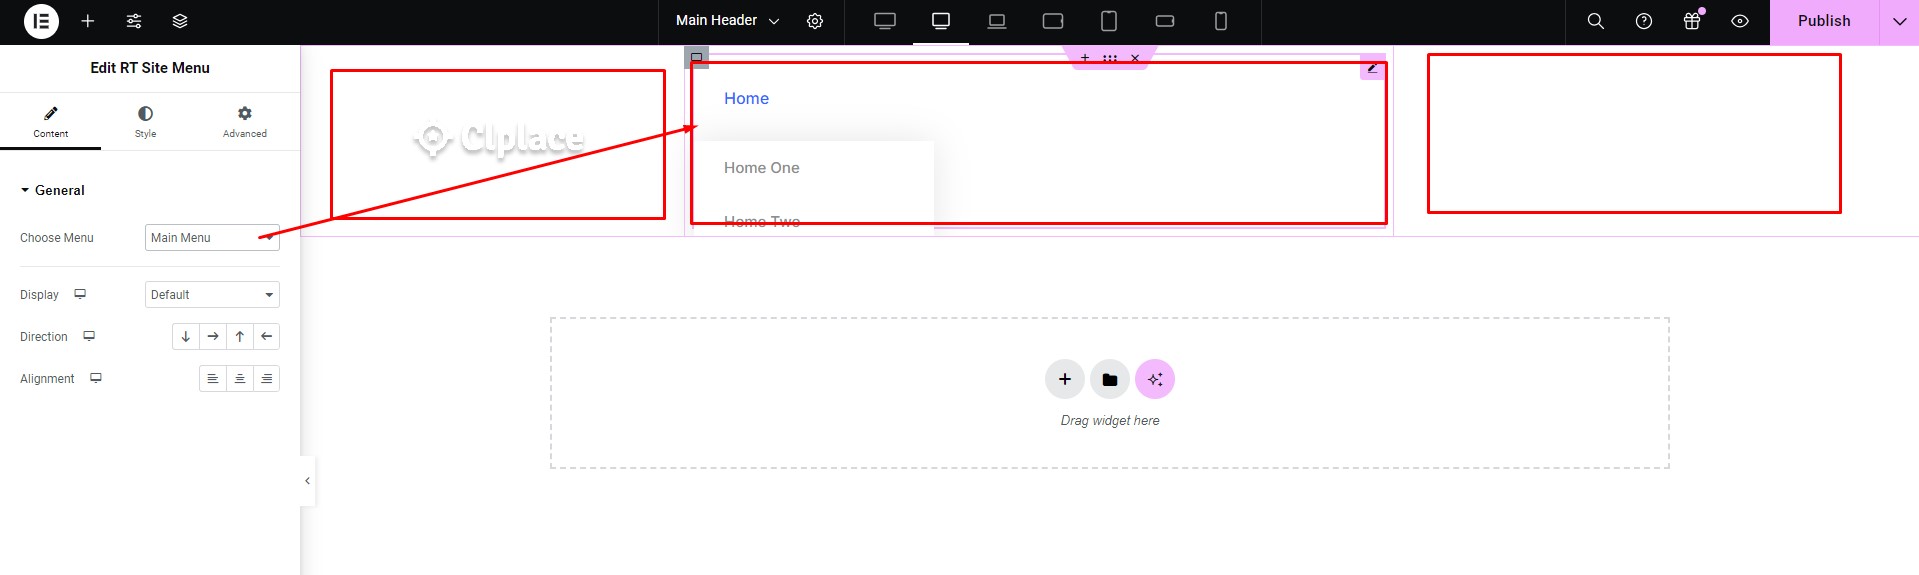Add new container plus button

[x=1065, y=379]
